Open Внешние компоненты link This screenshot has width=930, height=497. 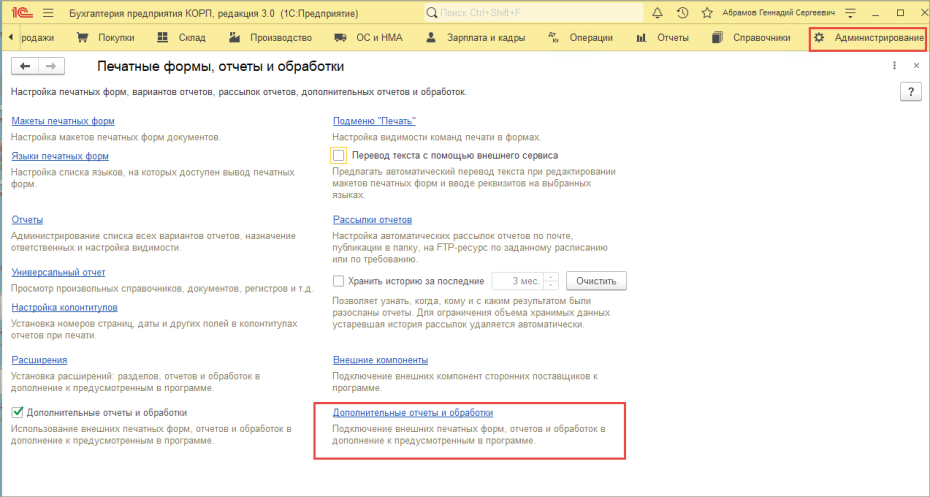click(x=380, y=359)
